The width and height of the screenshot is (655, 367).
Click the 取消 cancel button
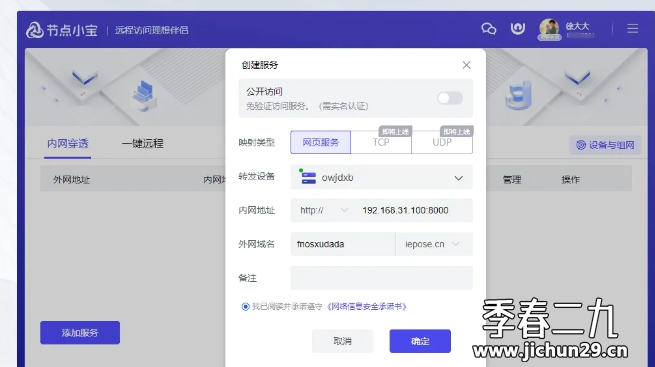pyautogui.click(x=342, y=341)
